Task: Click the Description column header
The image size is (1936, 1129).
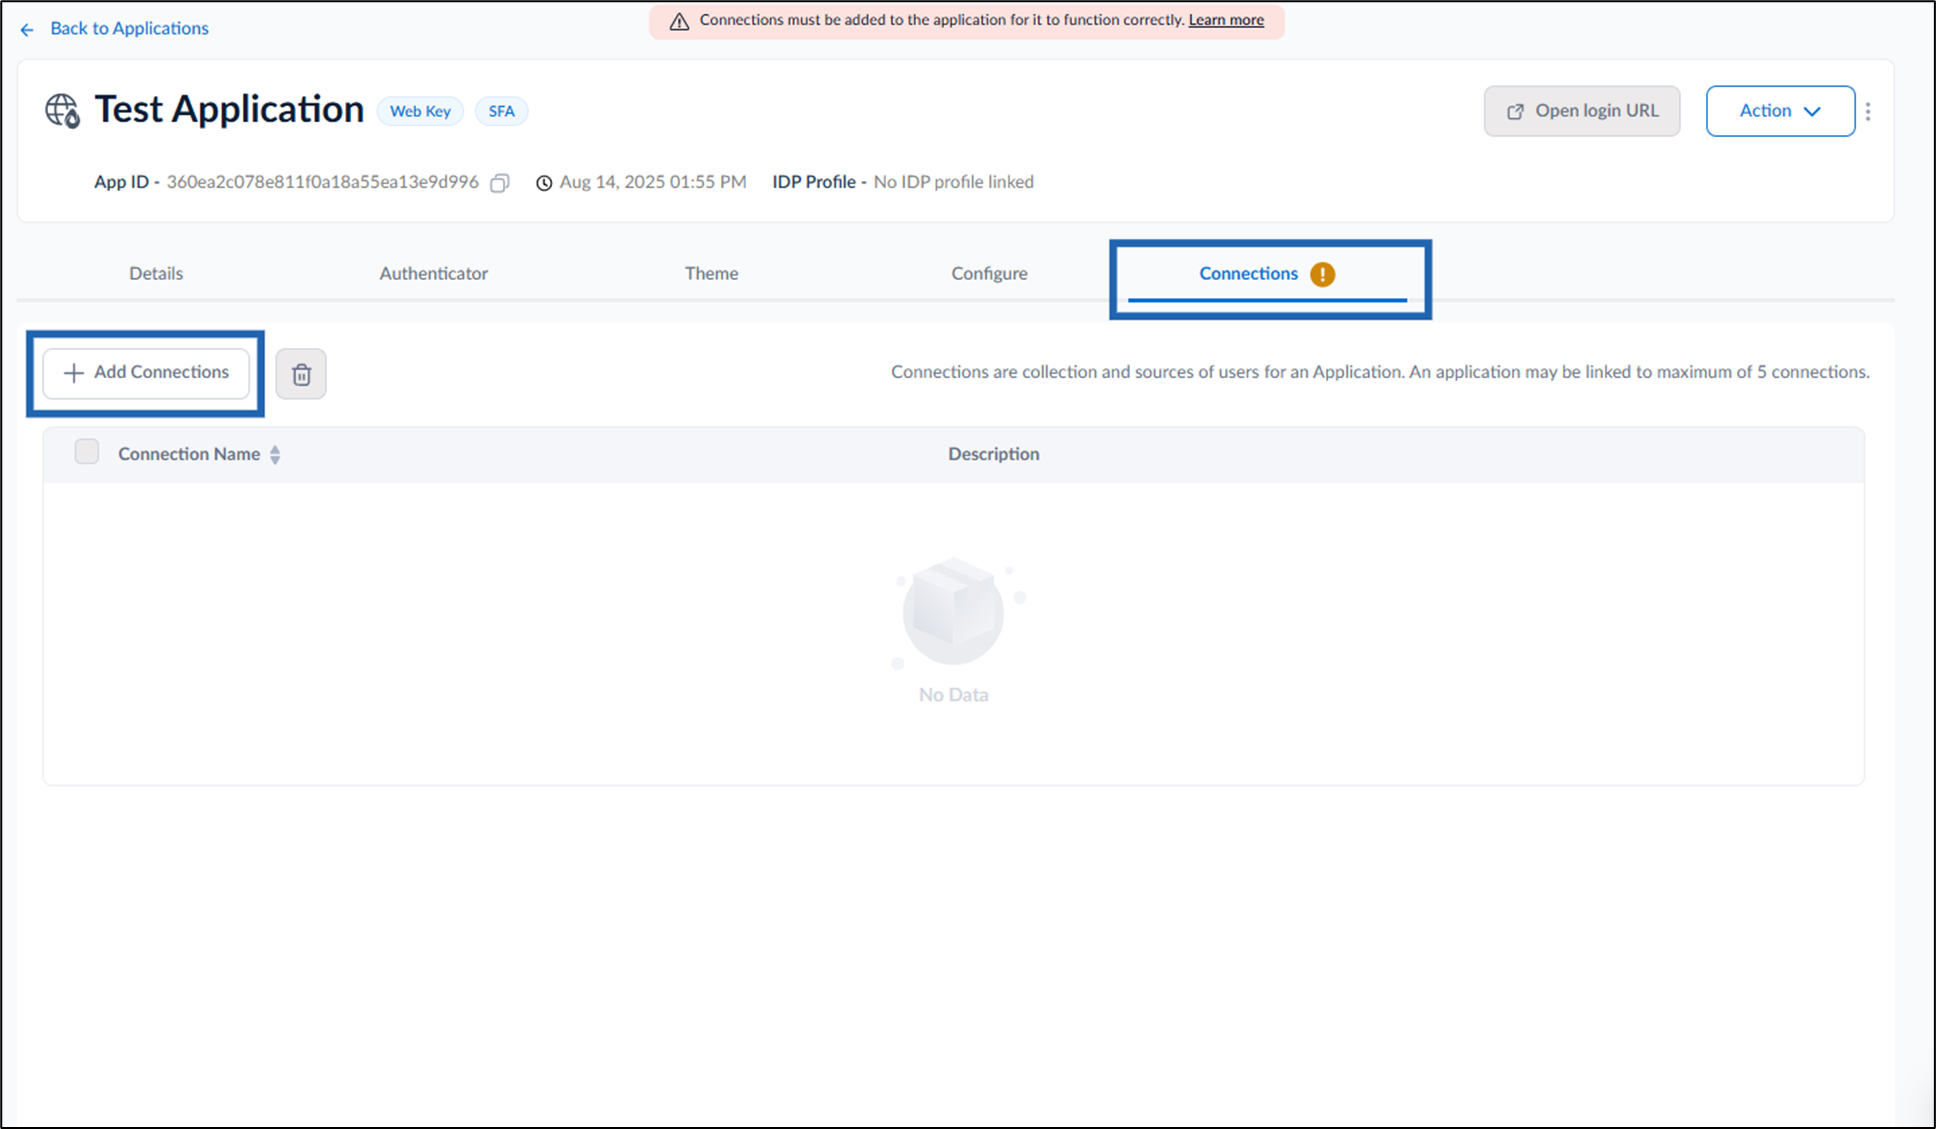Action: 994,454
